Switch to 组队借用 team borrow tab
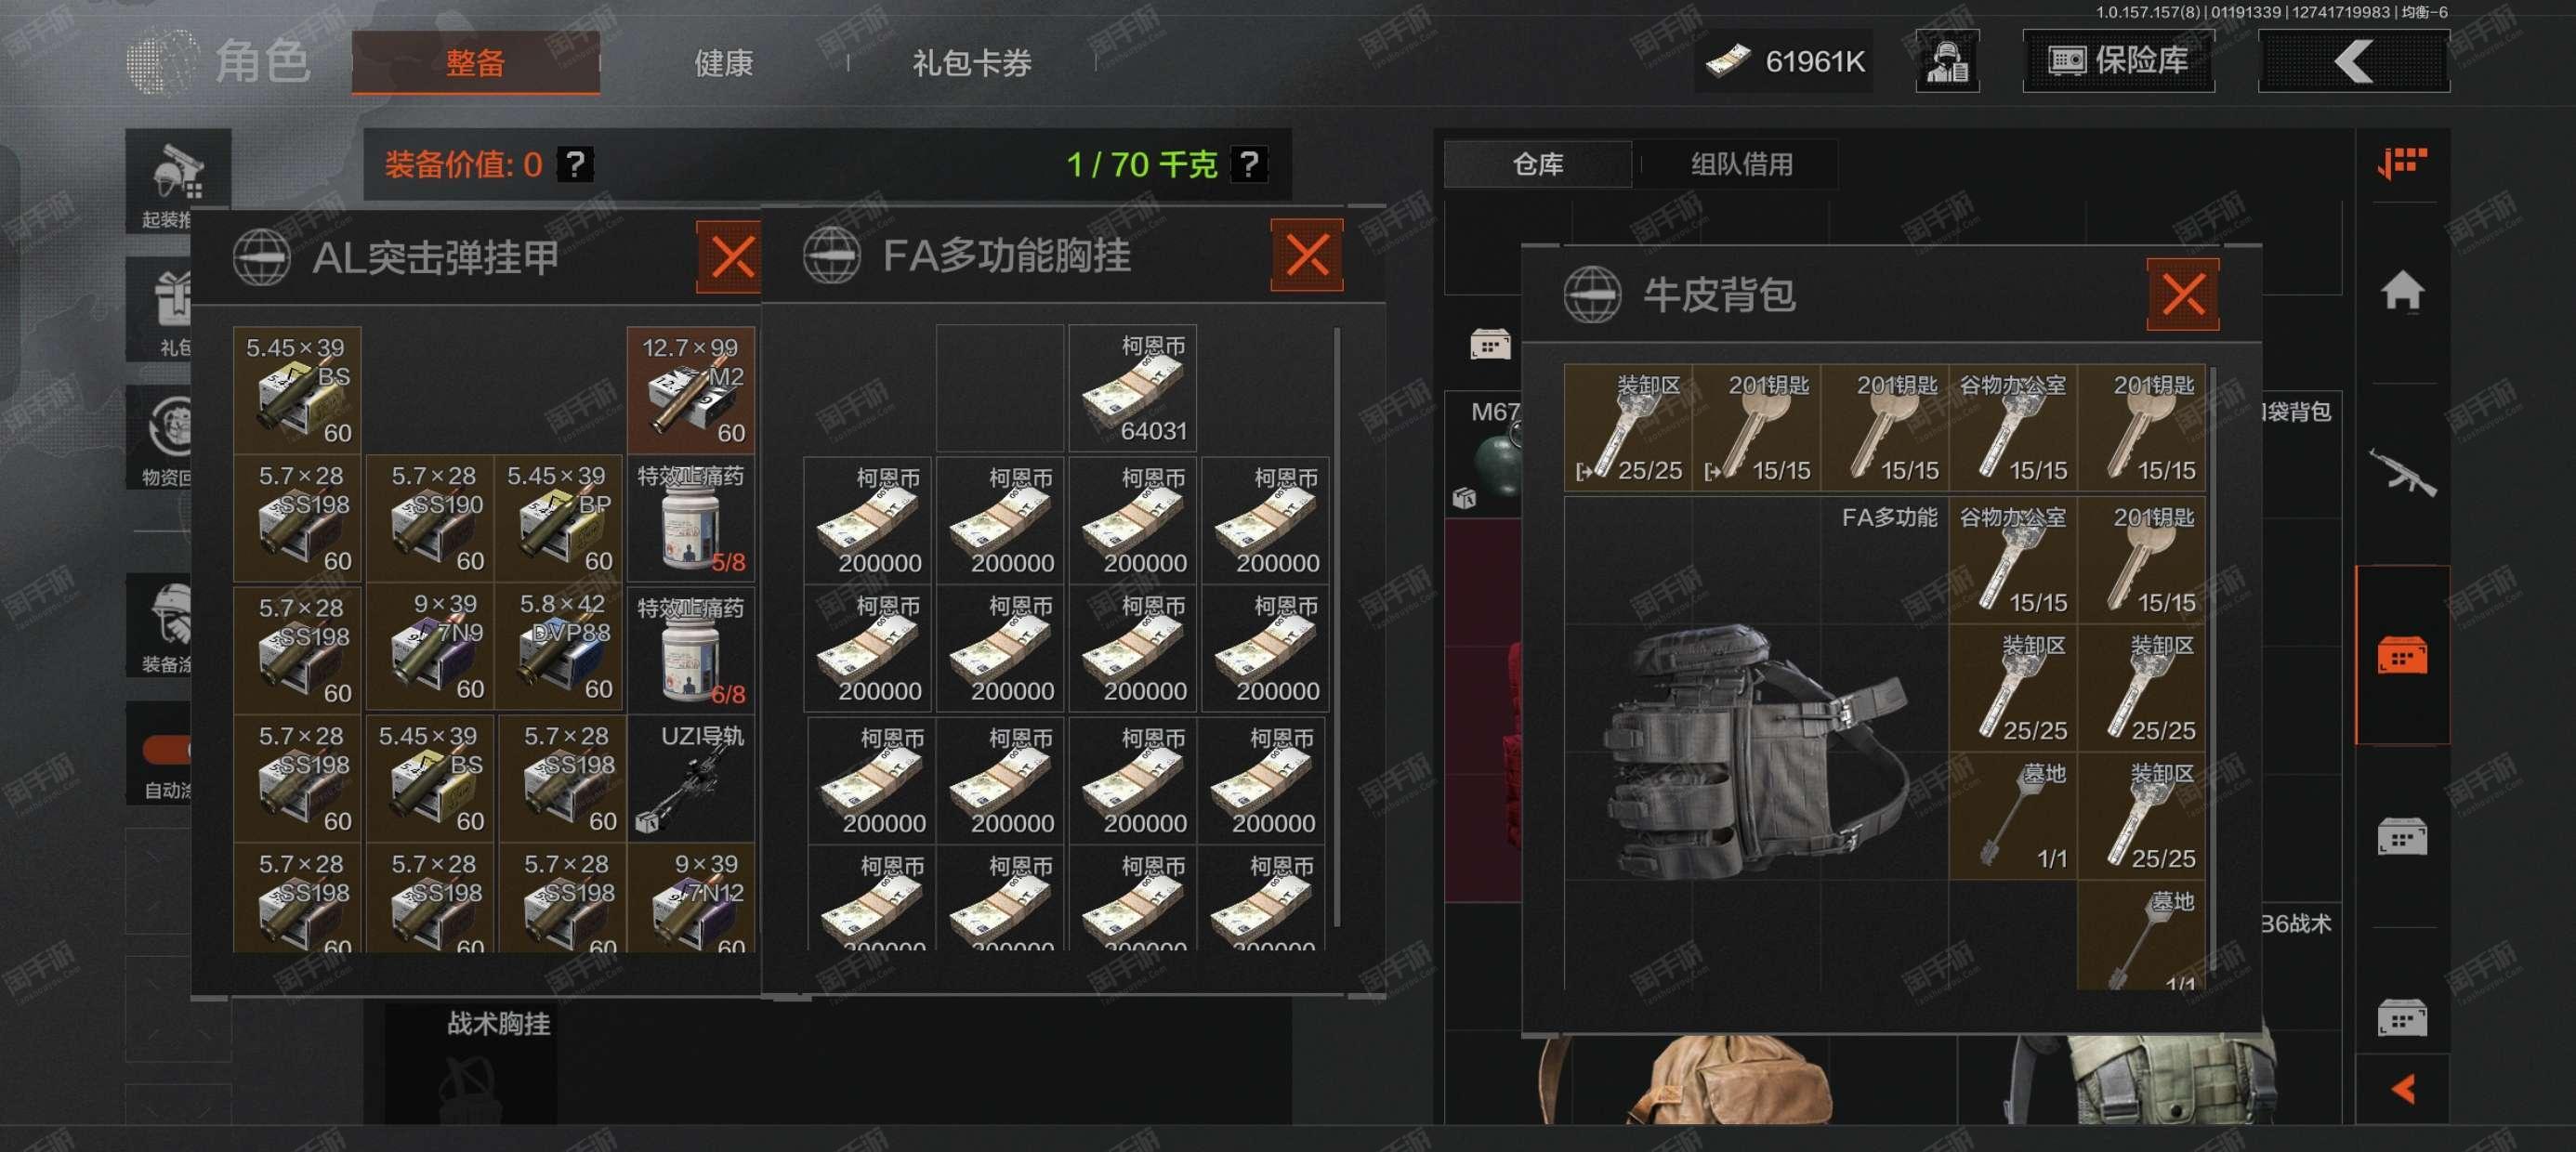This screenshot has height=1152, width=2576. click(1741, 165)
